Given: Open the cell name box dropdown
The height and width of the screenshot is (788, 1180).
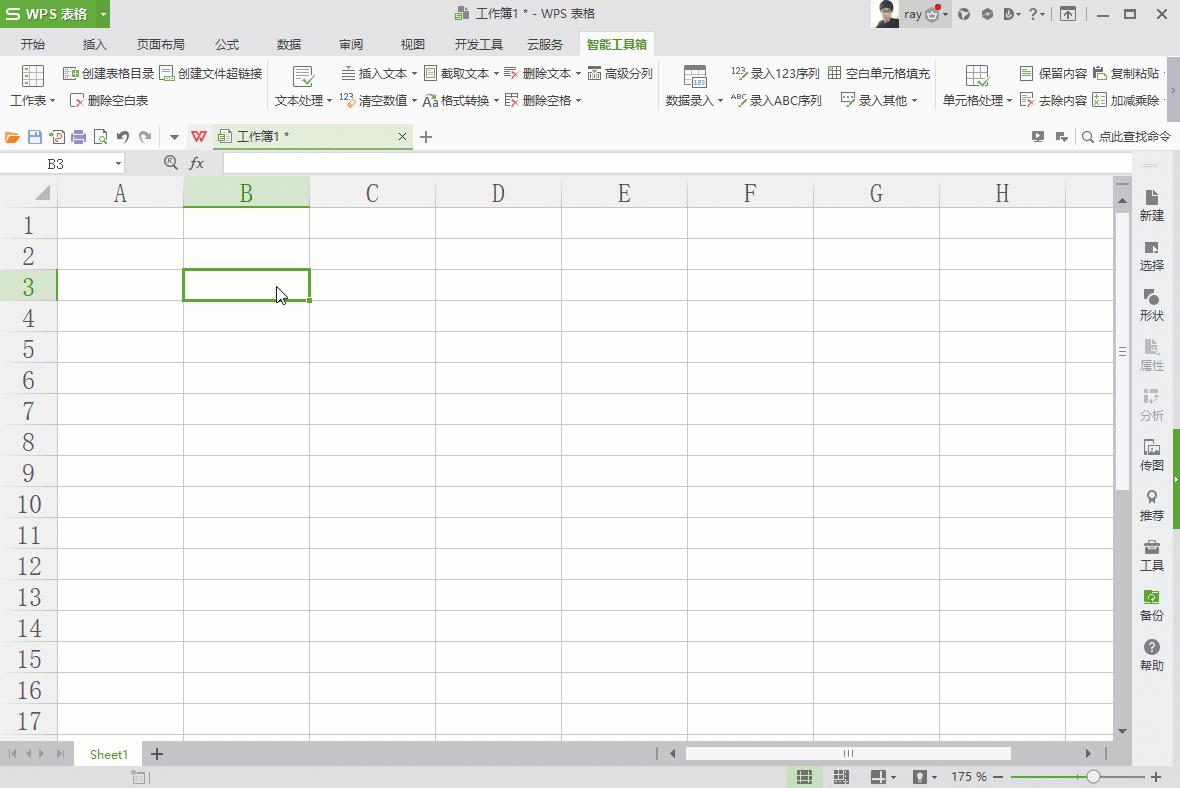Looking at the screenshot, I should click(x=117, y=163).
